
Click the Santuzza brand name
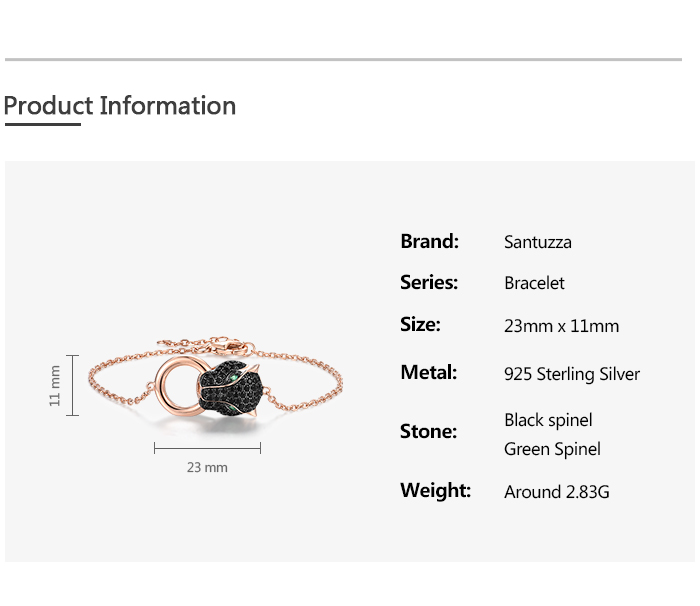pos(538,242)
